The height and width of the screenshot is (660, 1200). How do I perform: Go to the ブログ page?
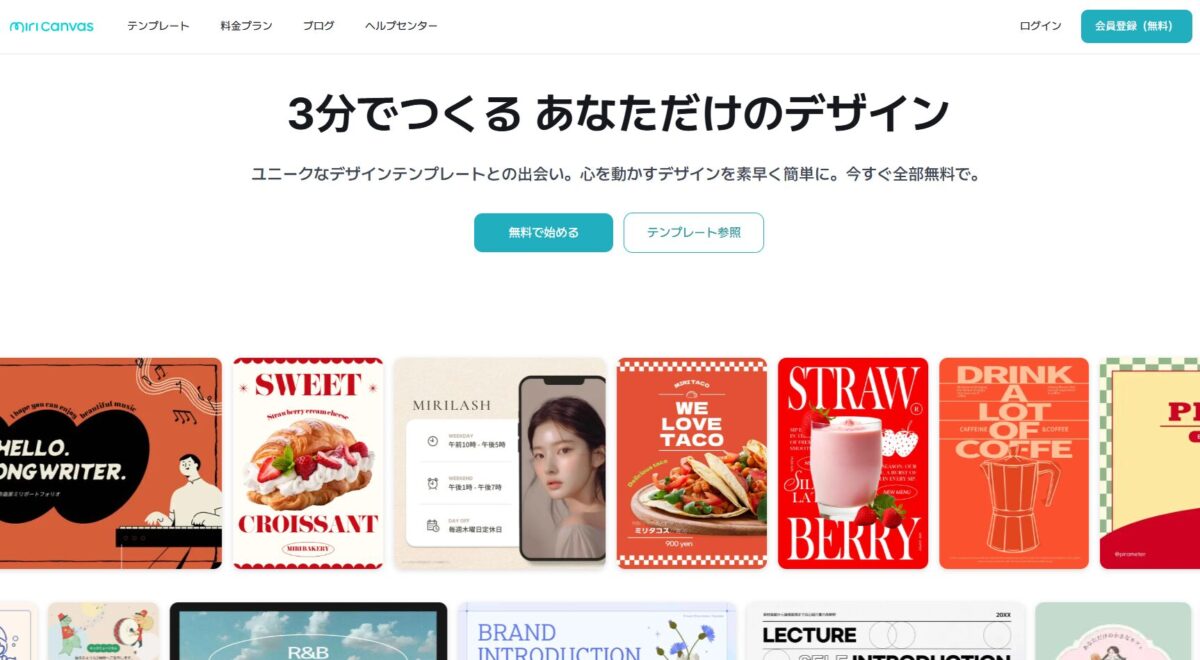click(x=319, y=26)
